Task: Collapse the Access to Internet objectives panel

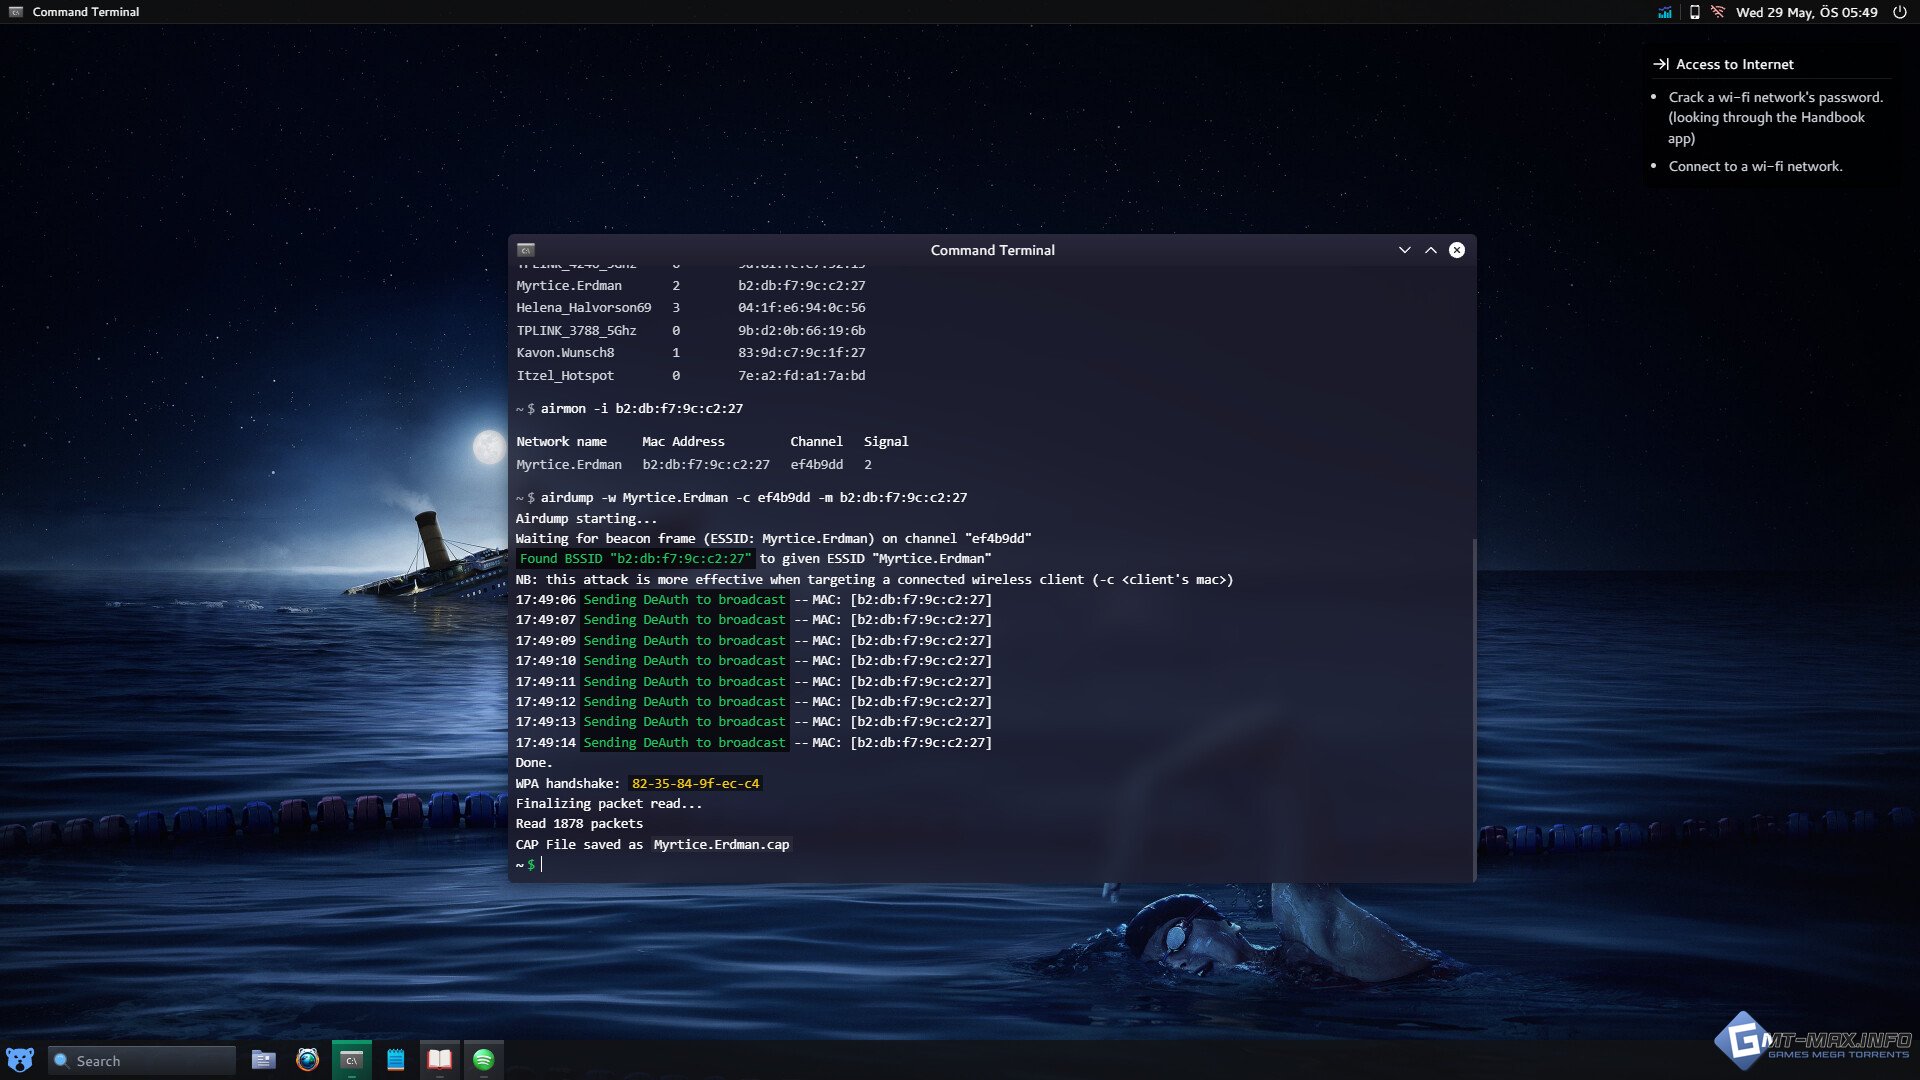Action: [x=1661, y=64]
